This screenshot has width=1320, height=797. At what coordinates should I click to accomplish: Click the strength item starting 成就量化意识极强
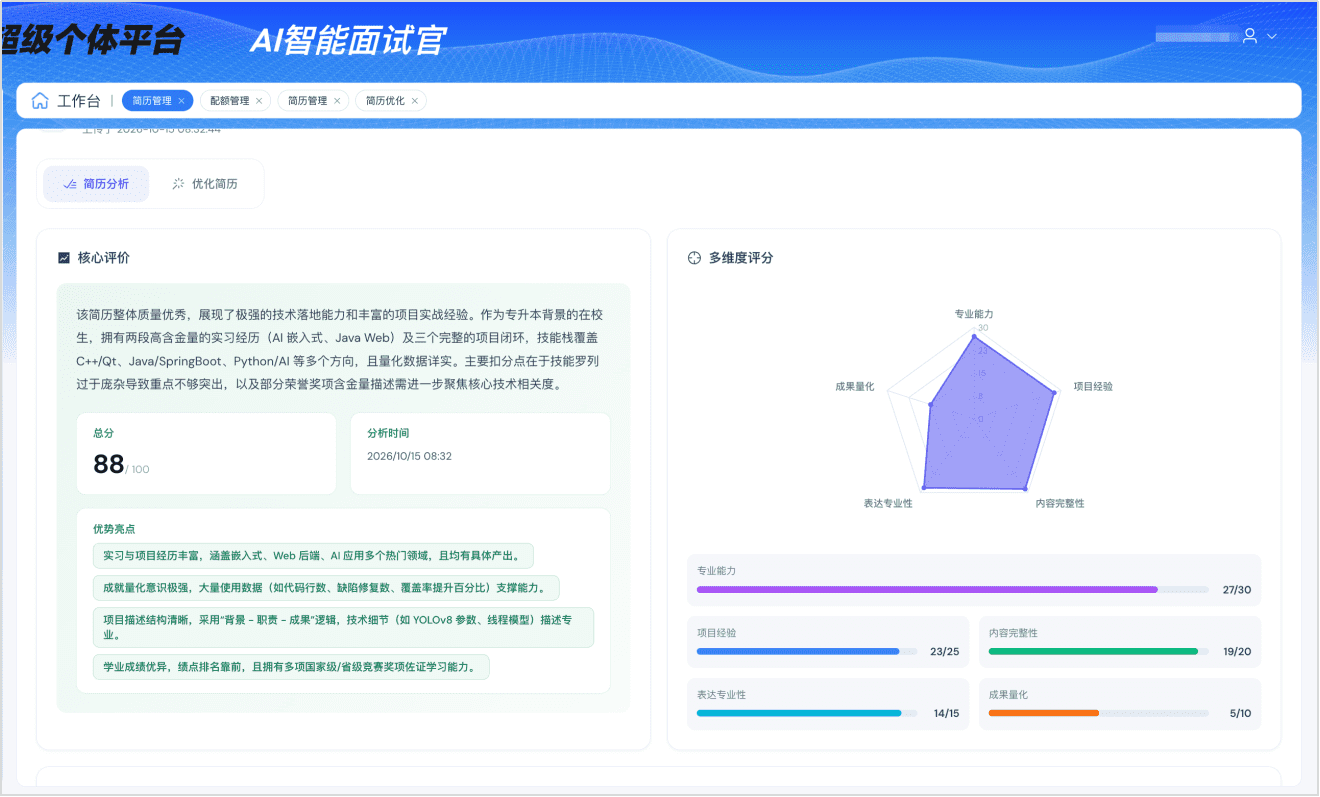coord(326,588)
